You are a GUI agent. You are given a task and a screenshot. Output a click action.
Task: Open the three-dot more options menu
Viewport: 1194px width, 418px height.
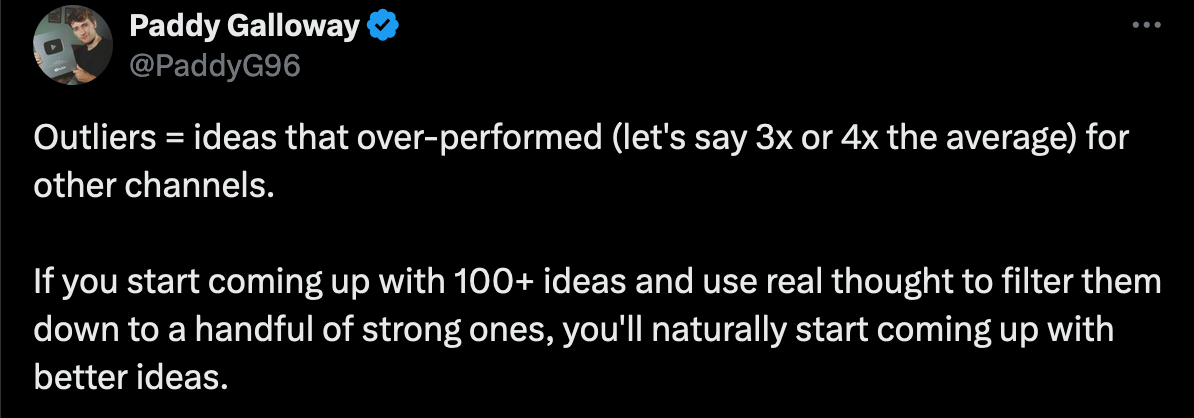pos(1146,25)
